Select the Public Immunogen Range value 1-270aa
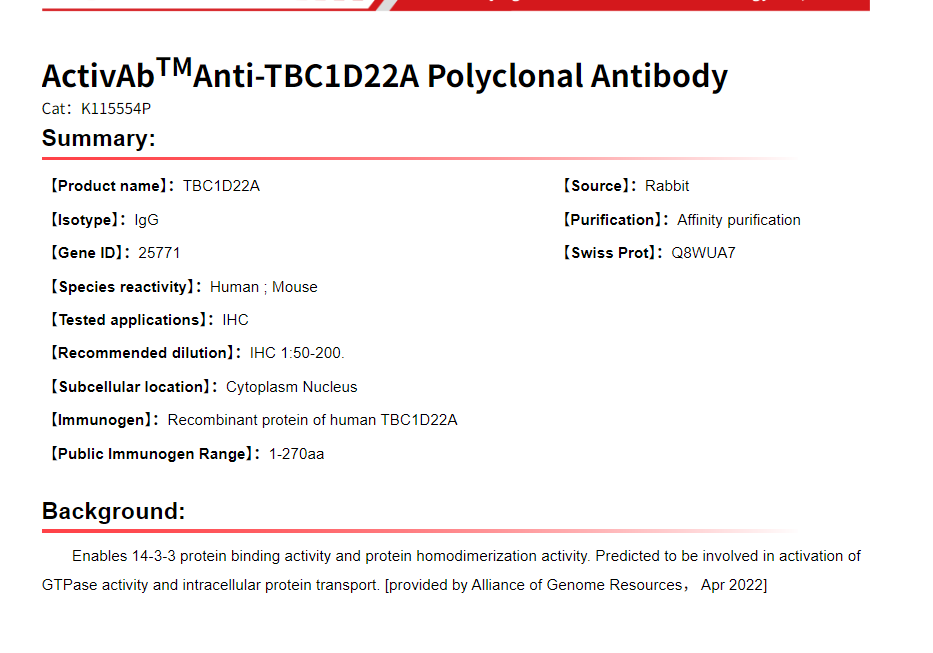Screen dimensions: 933x653 (296, 454)
